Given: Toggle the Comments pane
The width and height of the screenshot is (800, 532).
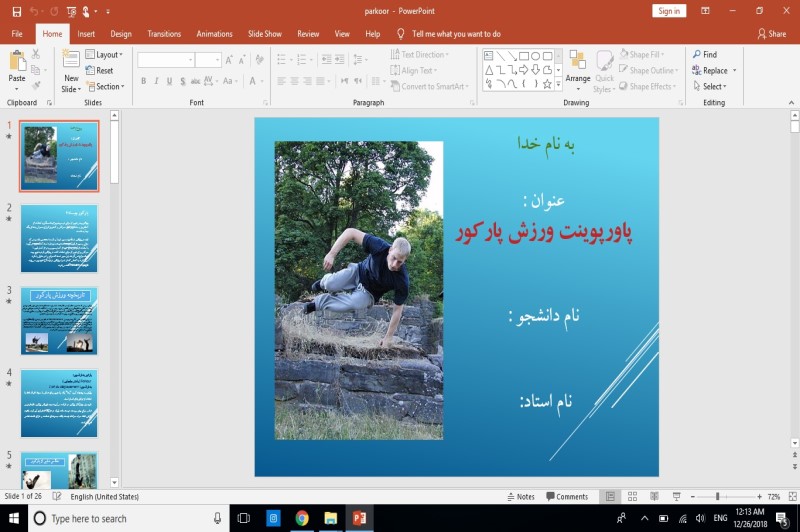Looking at the screenshot, I should [566, 496].
